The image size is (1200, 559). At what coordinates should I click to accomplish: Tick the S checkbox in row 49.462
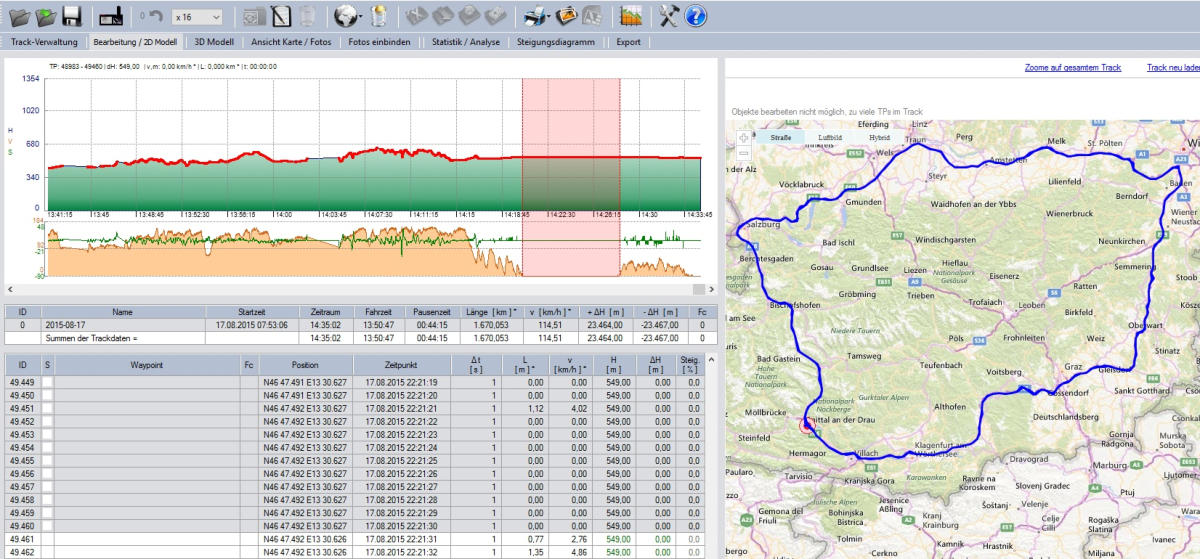(47, 551)
